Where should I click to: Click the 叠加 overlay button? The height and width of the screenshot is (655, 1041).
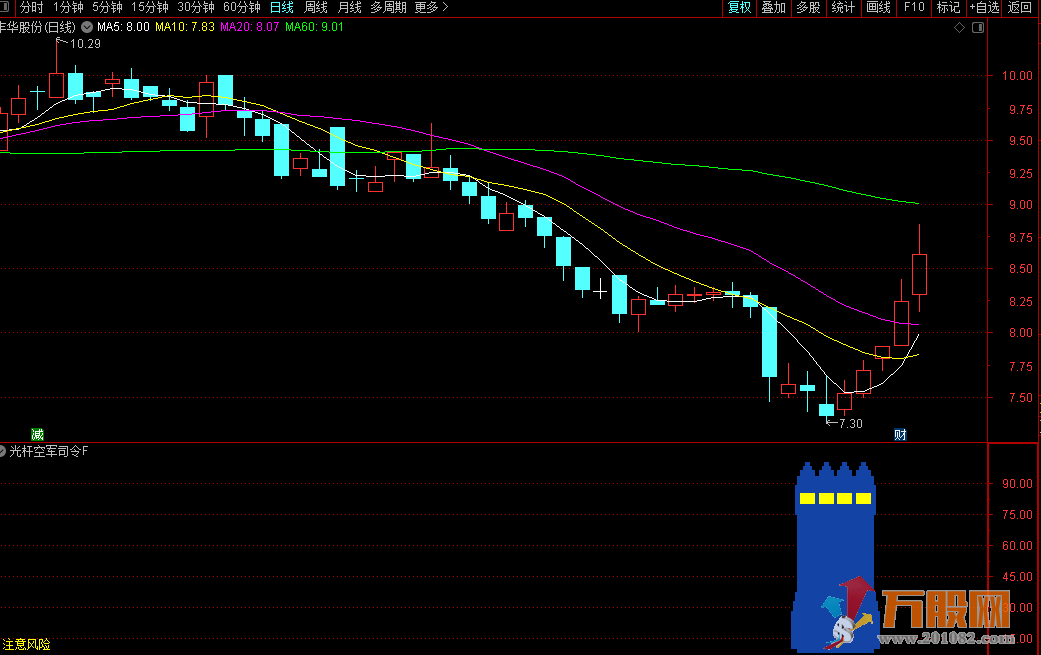point(773,7)
